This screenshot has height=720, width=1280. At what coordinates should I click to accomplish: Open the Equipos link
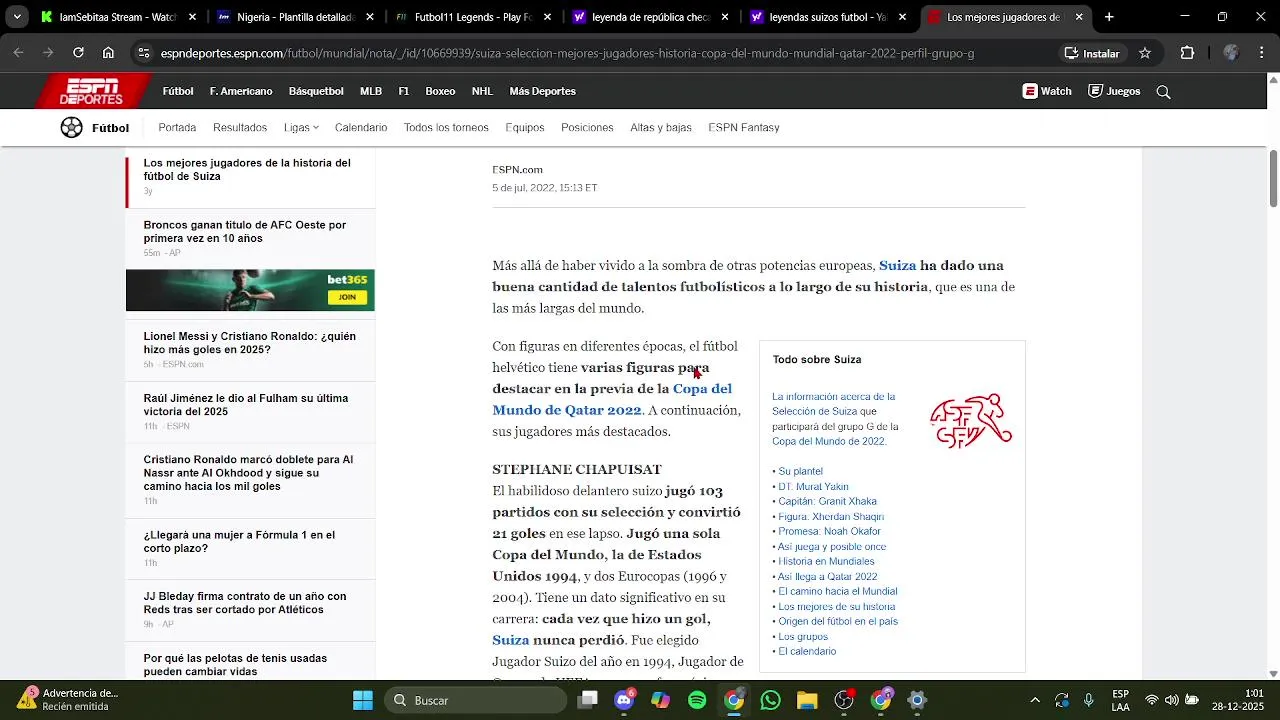(525, 127)
